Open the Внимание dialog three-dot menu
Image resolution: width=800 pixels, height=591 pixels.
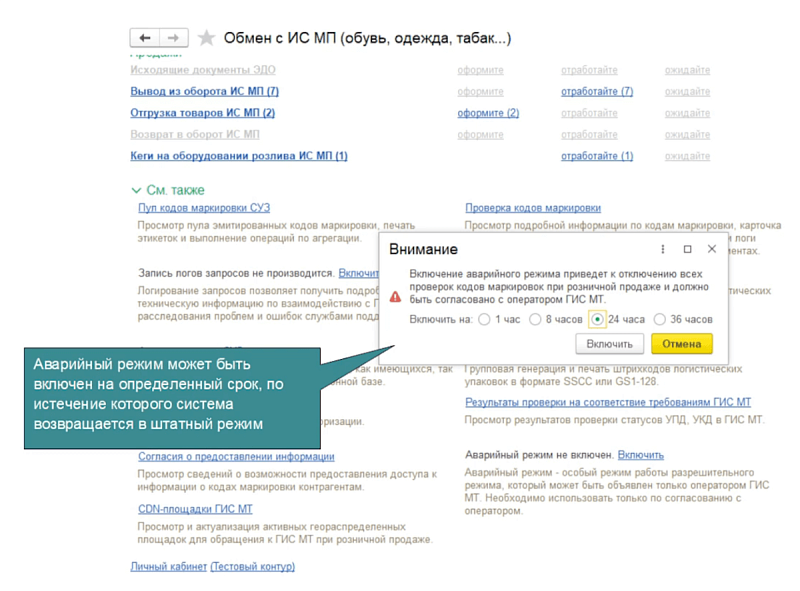pos(663,249)
